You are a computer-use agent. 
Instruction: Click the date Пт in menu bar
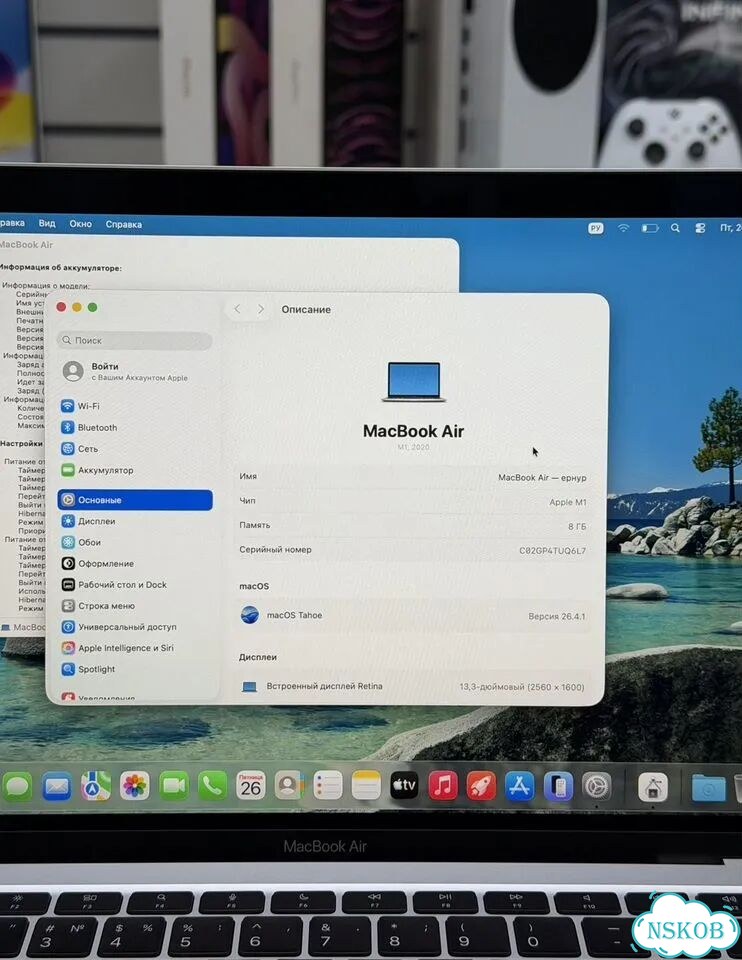click(730, 228)
